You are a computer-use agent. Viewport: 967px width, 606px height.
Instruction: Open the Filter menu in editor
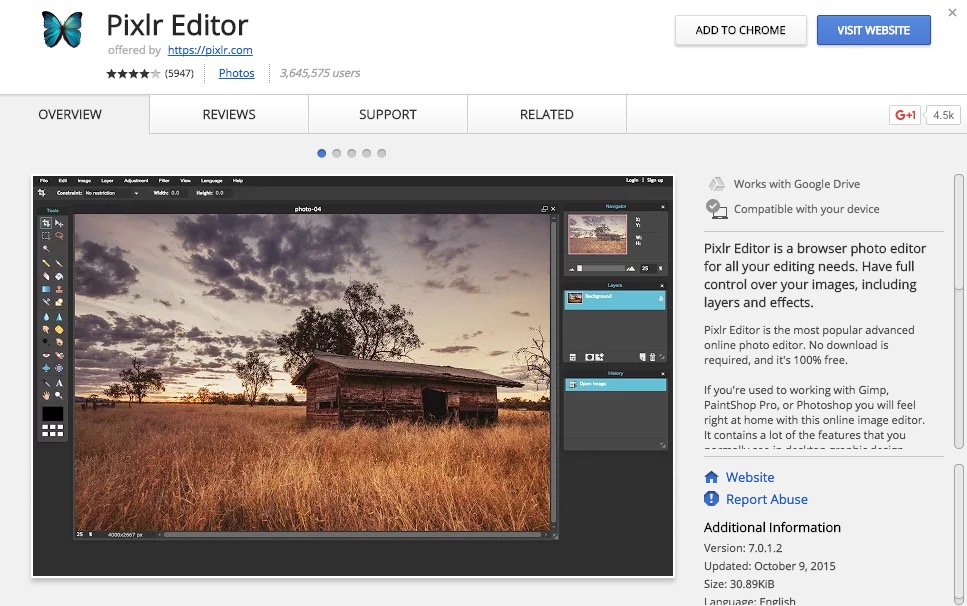coord(164,180)
